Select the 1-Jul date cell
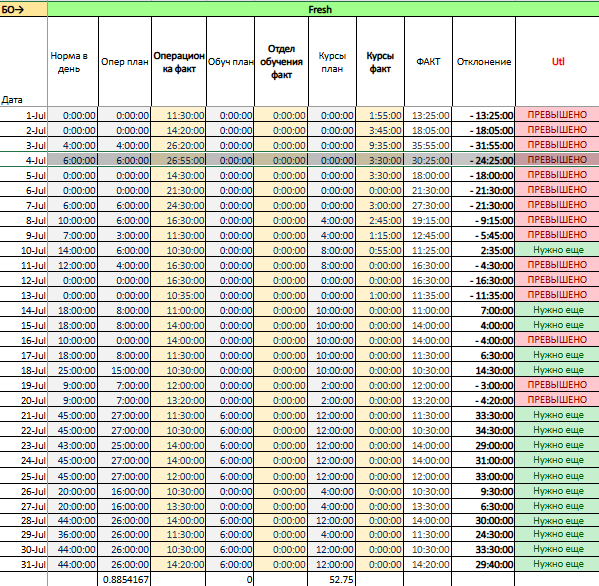This screenshot has height=586, width=599. click(24, 115)
